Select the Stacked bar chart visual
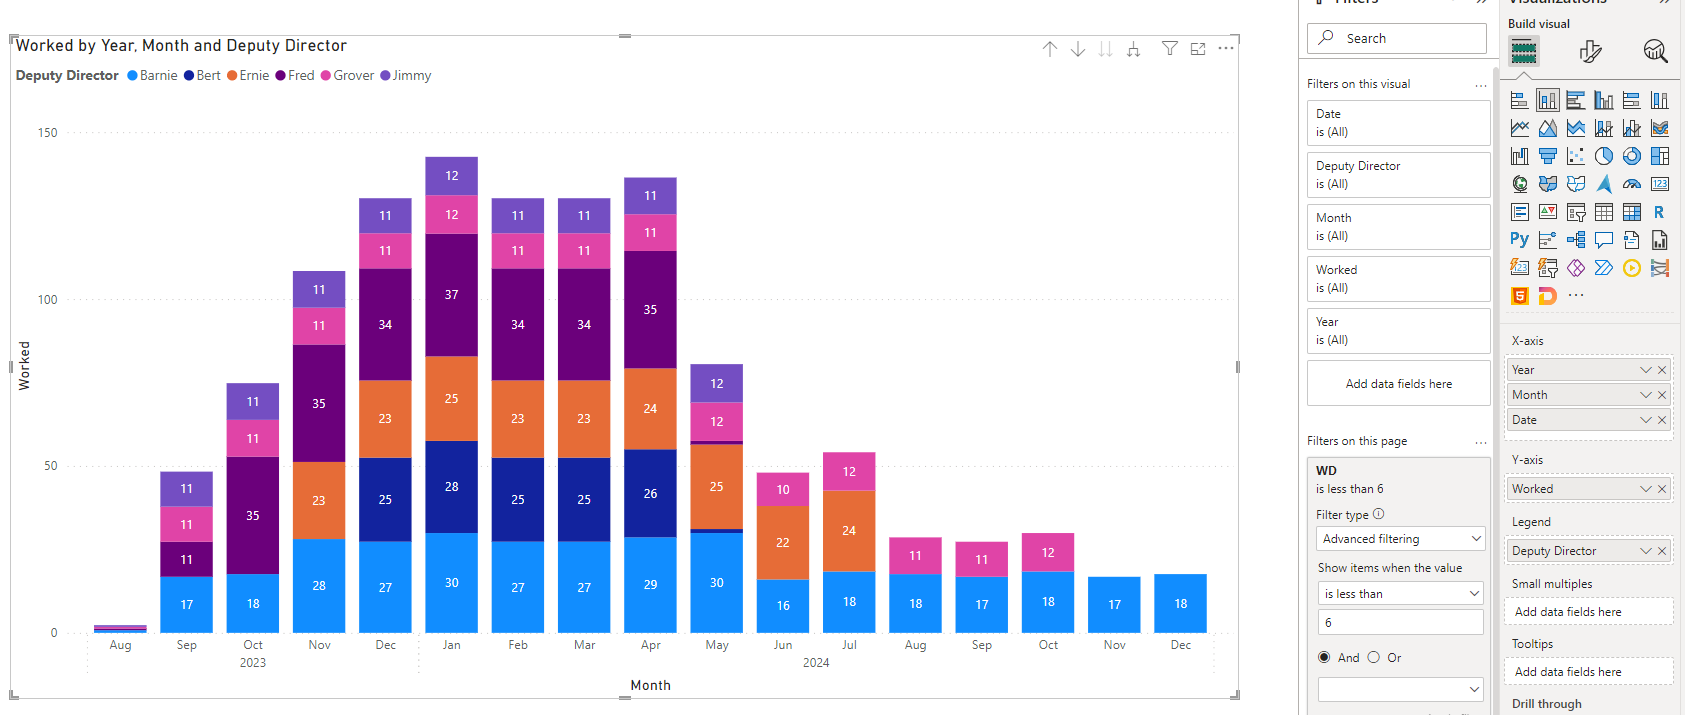Screen dimensions: 1685x715 pyautogui.click(x=1519, y=100)
